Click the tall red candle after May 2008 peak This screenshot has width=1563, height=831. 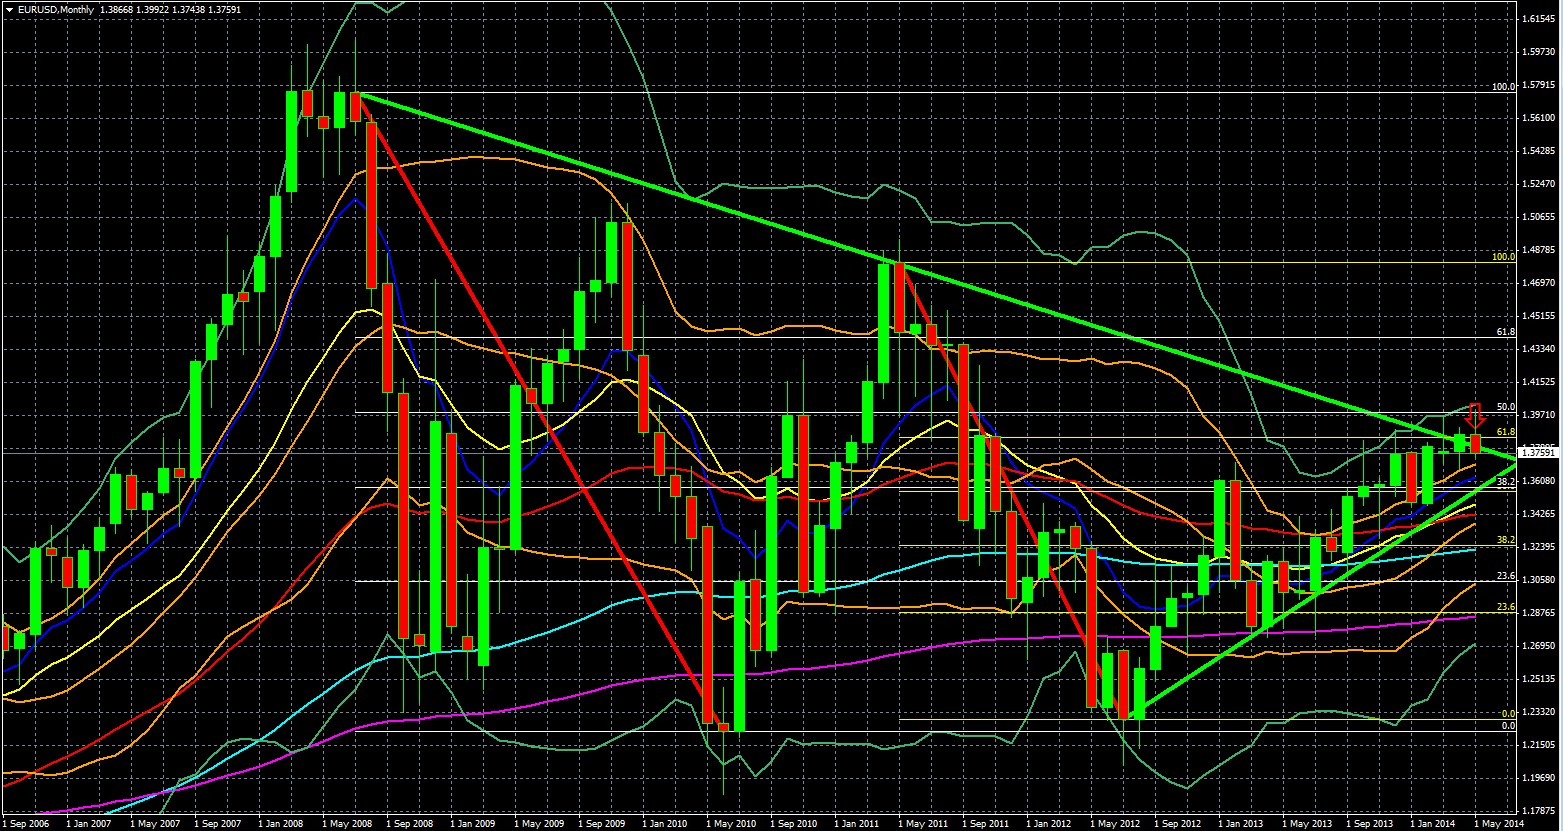click(371, 200)
